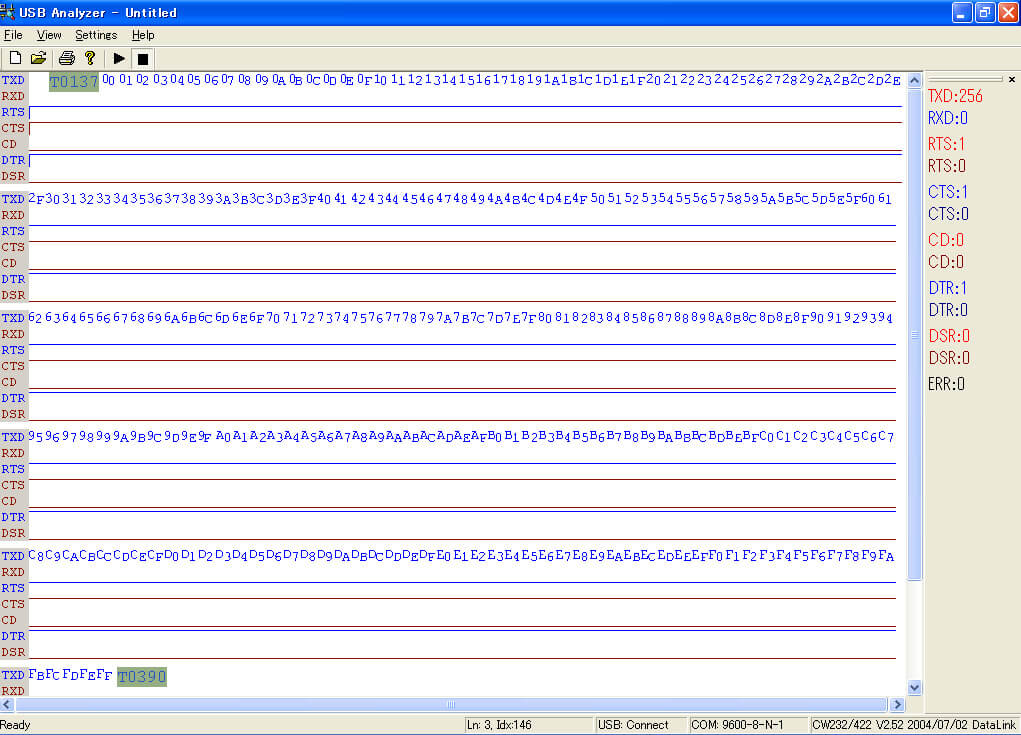Click the blue CTS:1 counter
This screenshot has width=1021, height=735.
point(947,192)
